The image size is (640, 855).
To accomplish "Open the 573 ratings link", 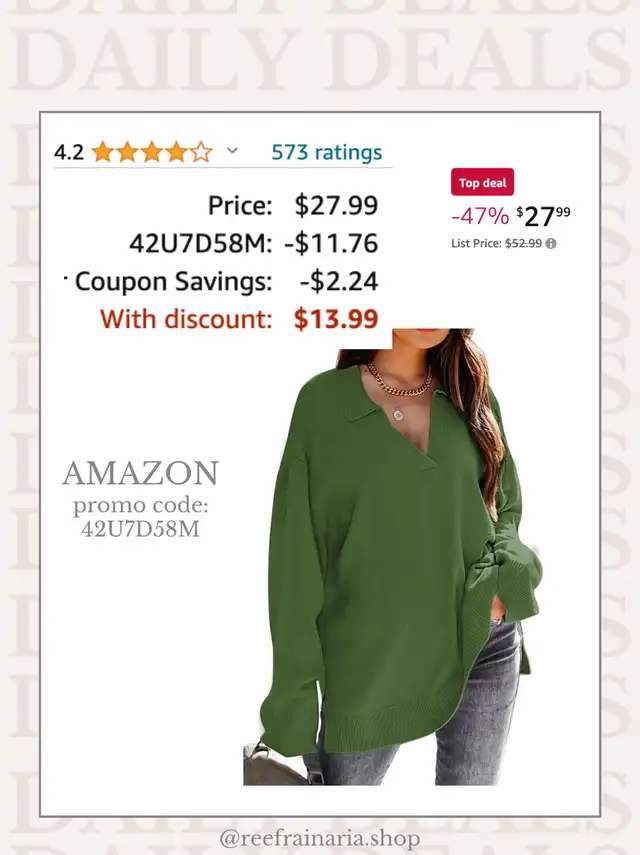I will click(x=327, y=152).
